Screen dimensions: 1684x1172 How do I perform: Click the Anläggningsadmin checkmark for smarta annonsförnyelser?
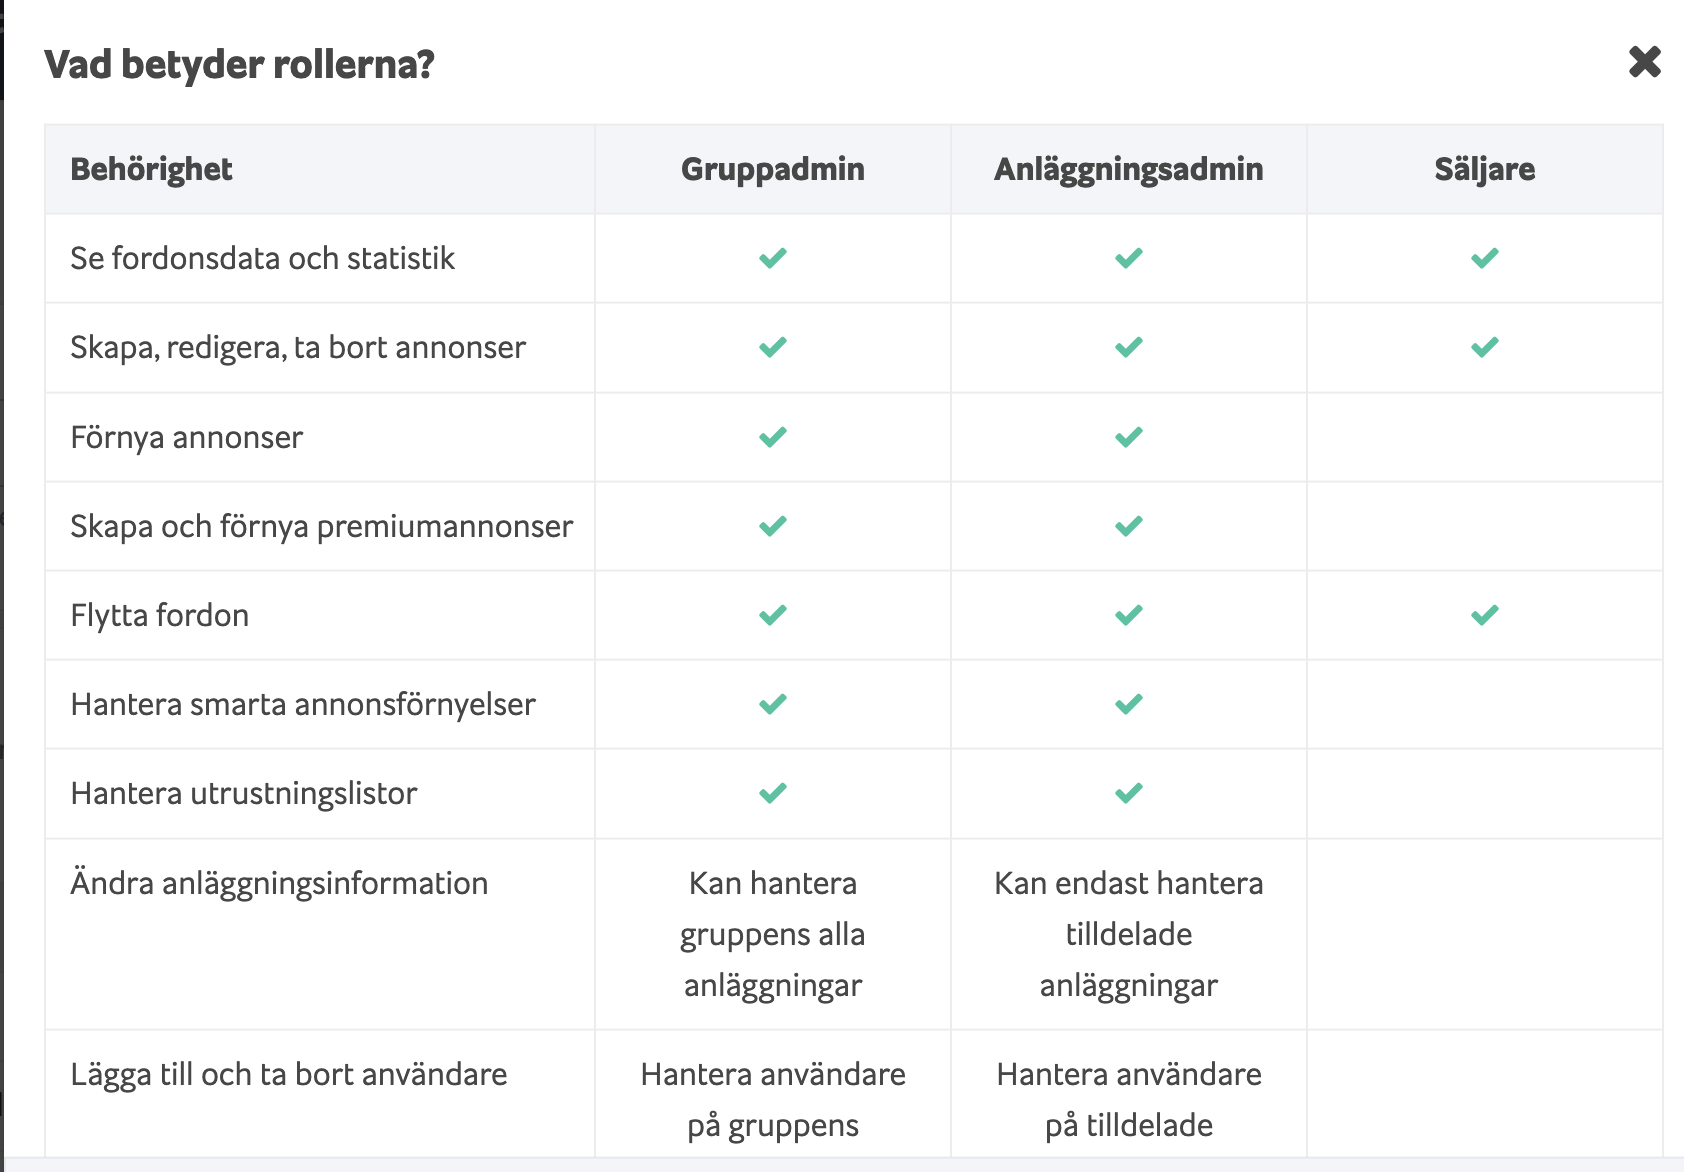(x=1127, y=704)
